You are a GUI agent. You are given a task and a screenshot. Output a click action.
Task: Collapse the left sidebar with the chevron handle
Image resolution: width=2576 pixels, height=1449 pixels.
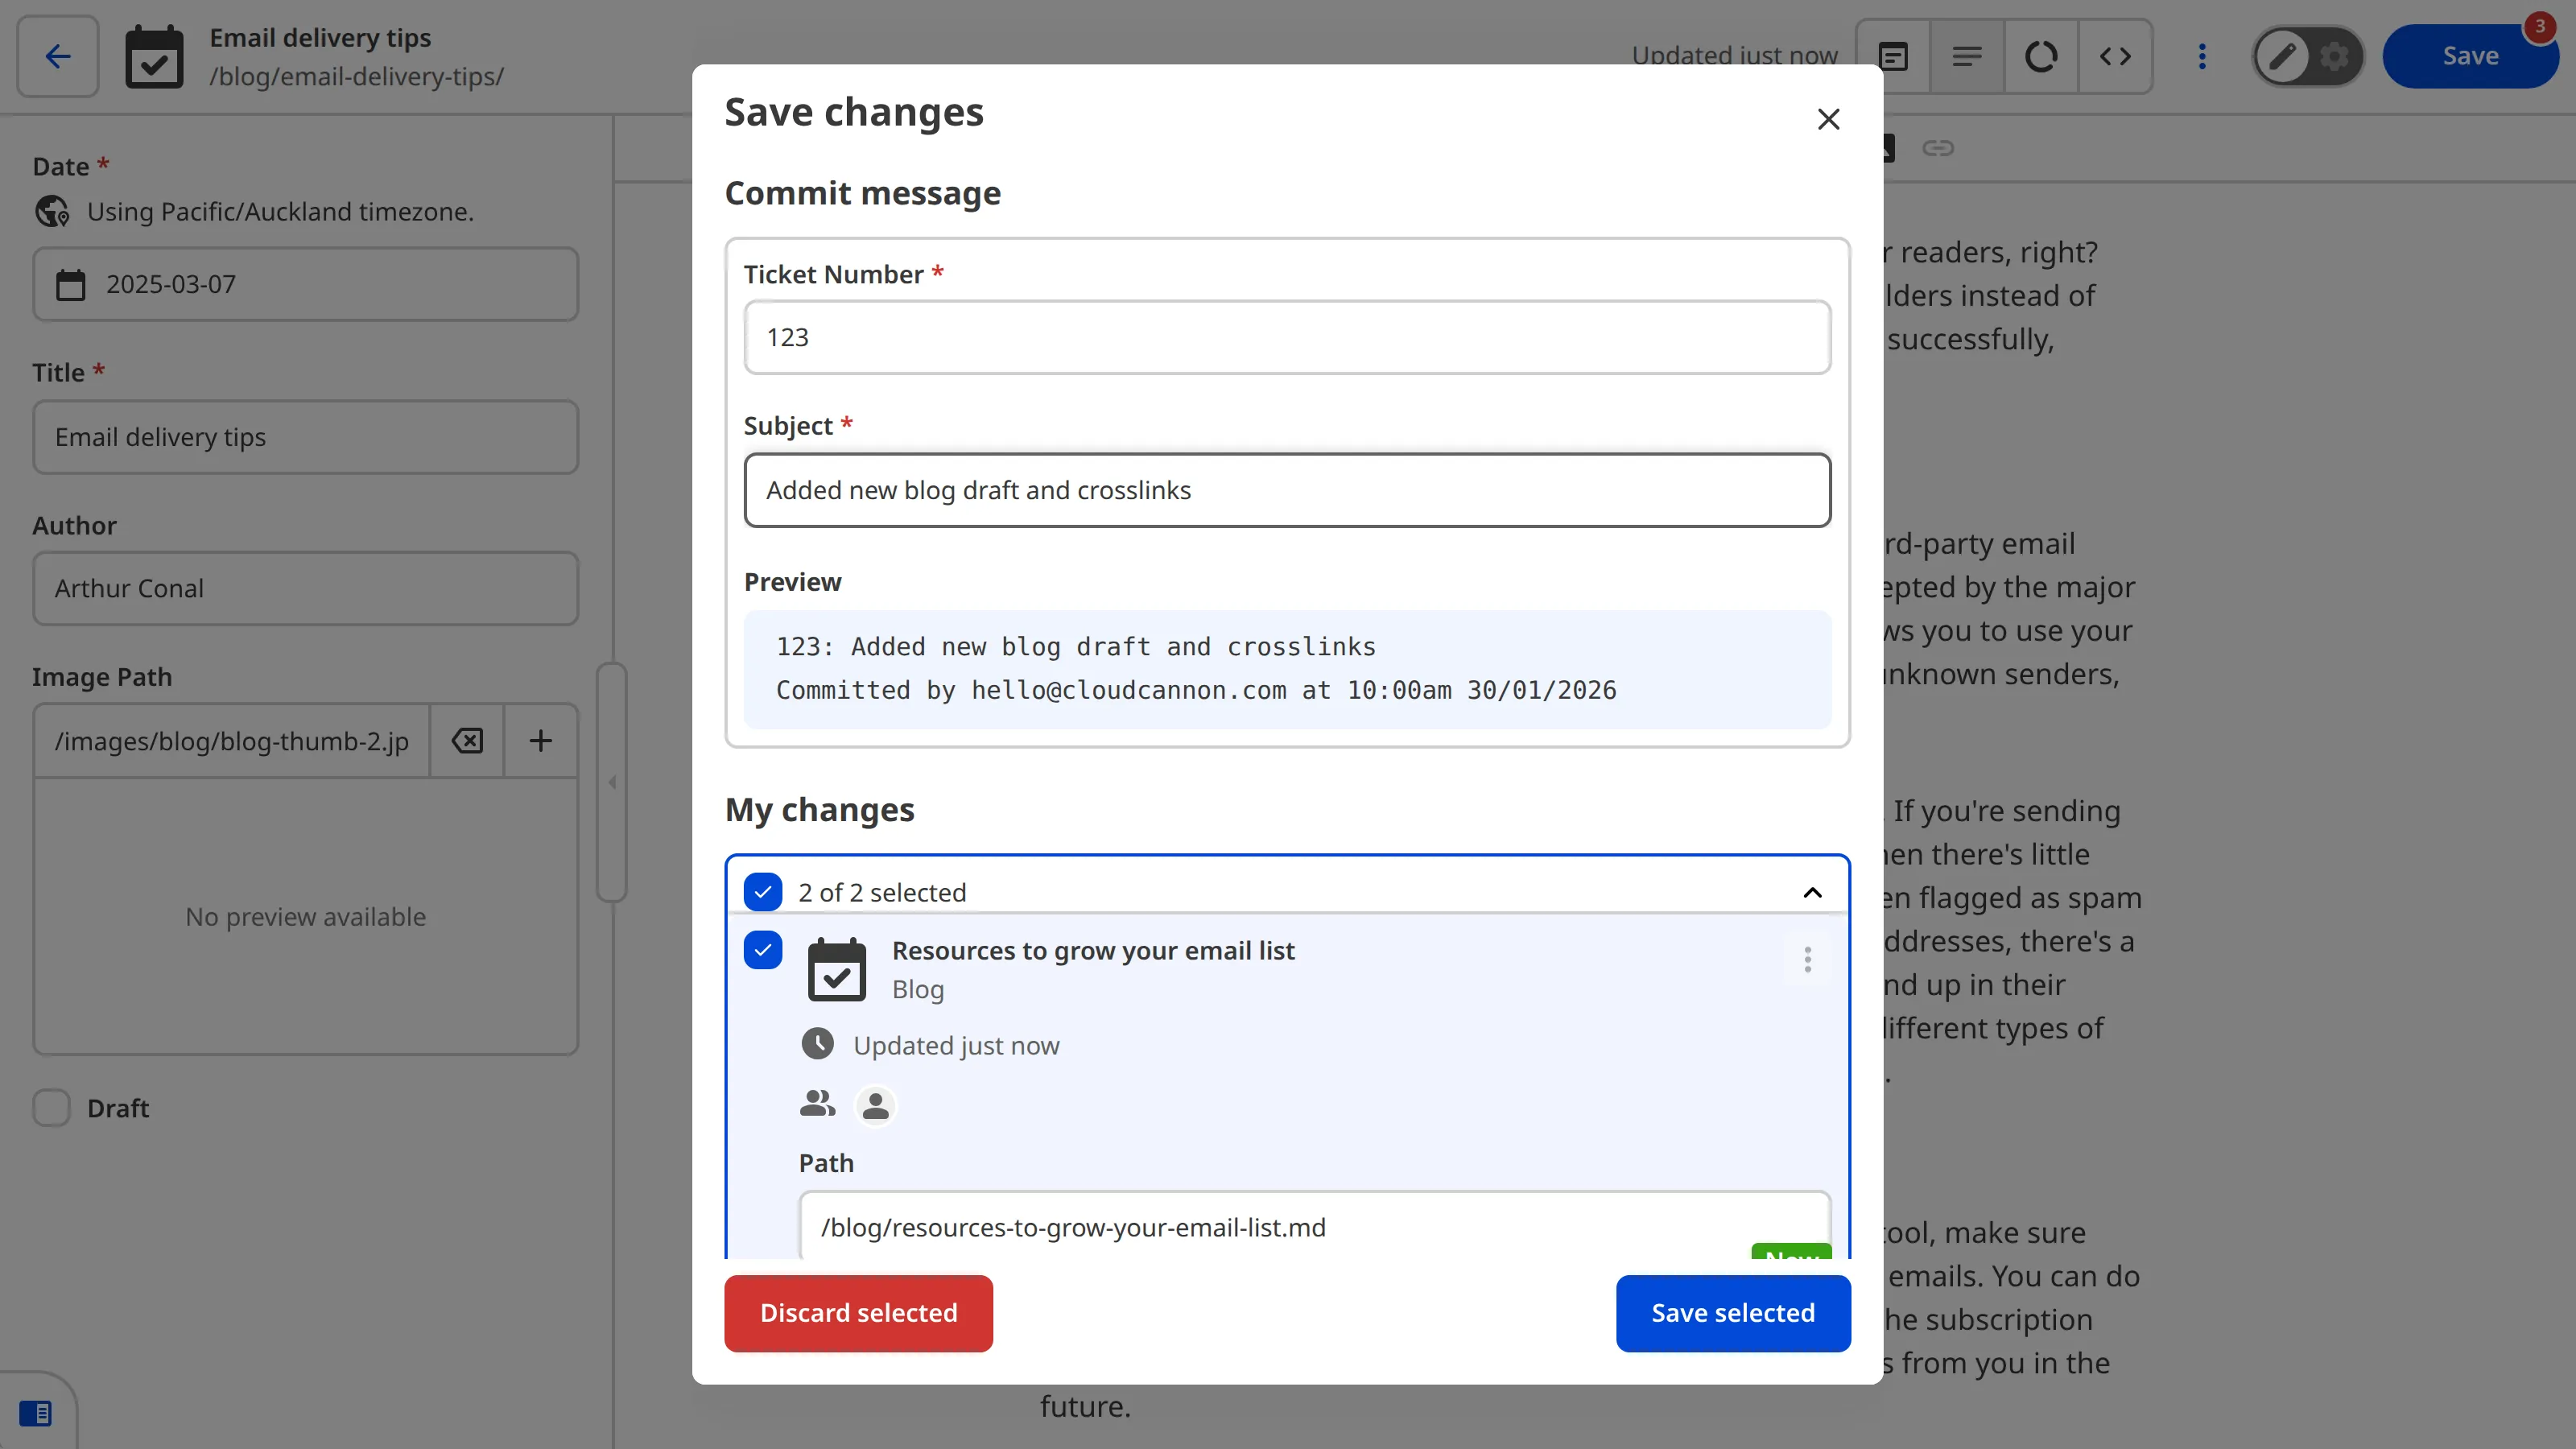[x=612, y=782]
